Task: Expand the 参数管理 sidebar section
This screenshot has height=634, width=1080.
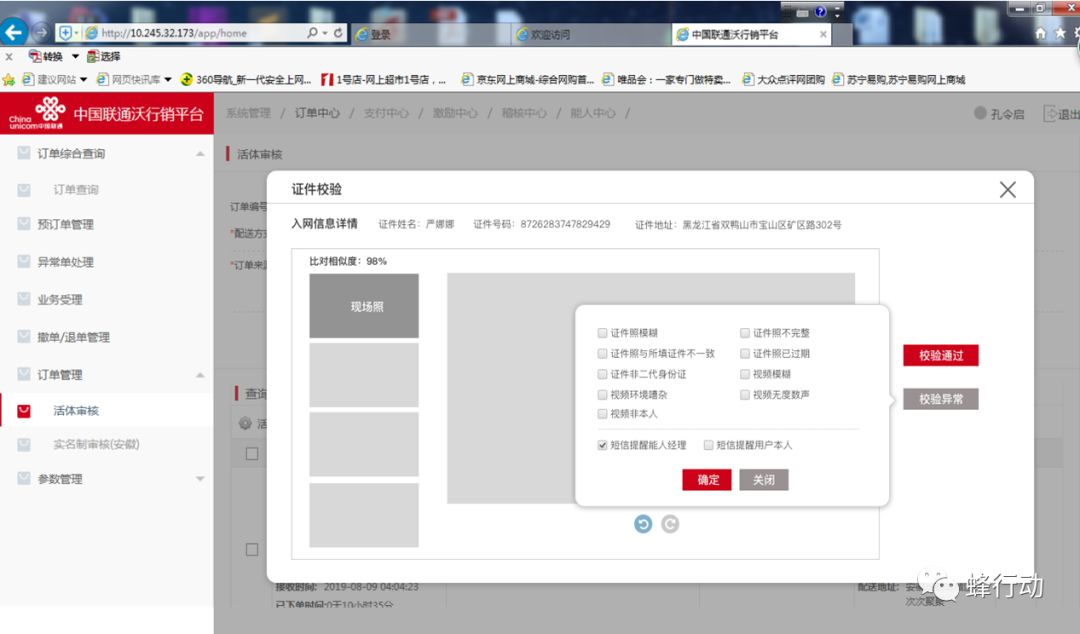Action: click(x=198, y=479)
